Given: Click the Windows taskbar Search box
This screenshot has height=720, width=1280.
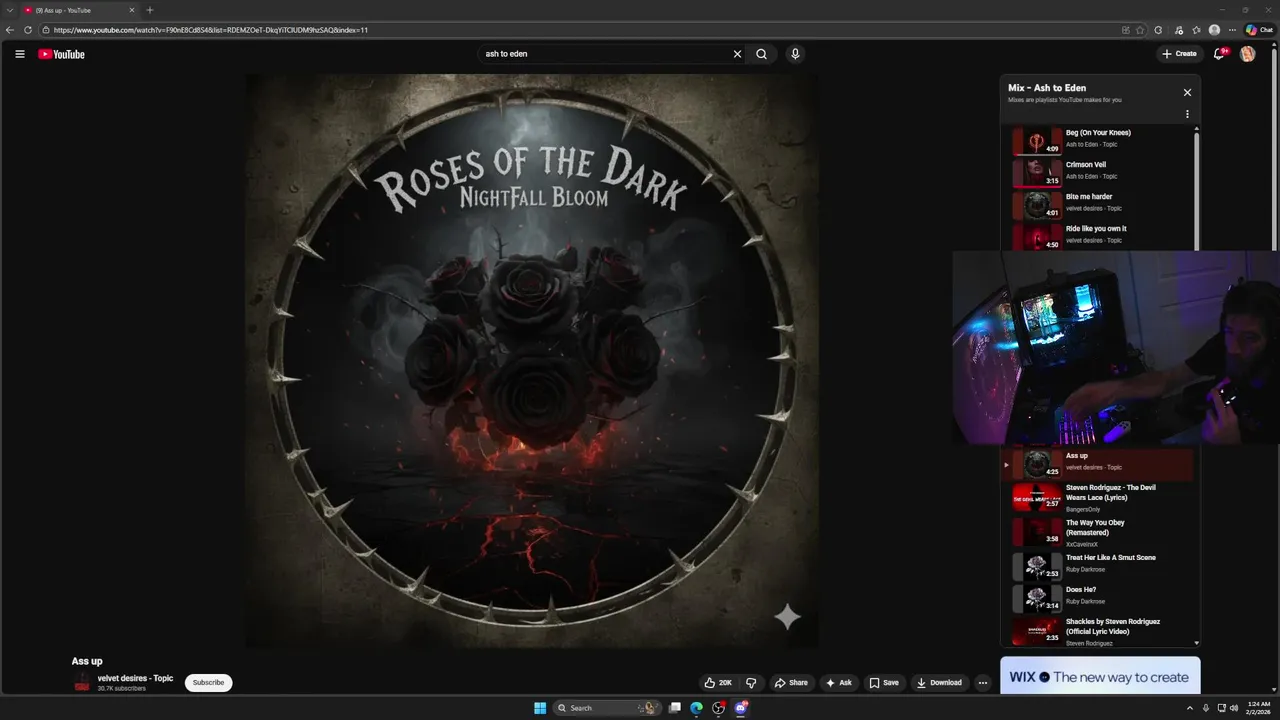Looking at the screenshot, I should tap(605, 708).
